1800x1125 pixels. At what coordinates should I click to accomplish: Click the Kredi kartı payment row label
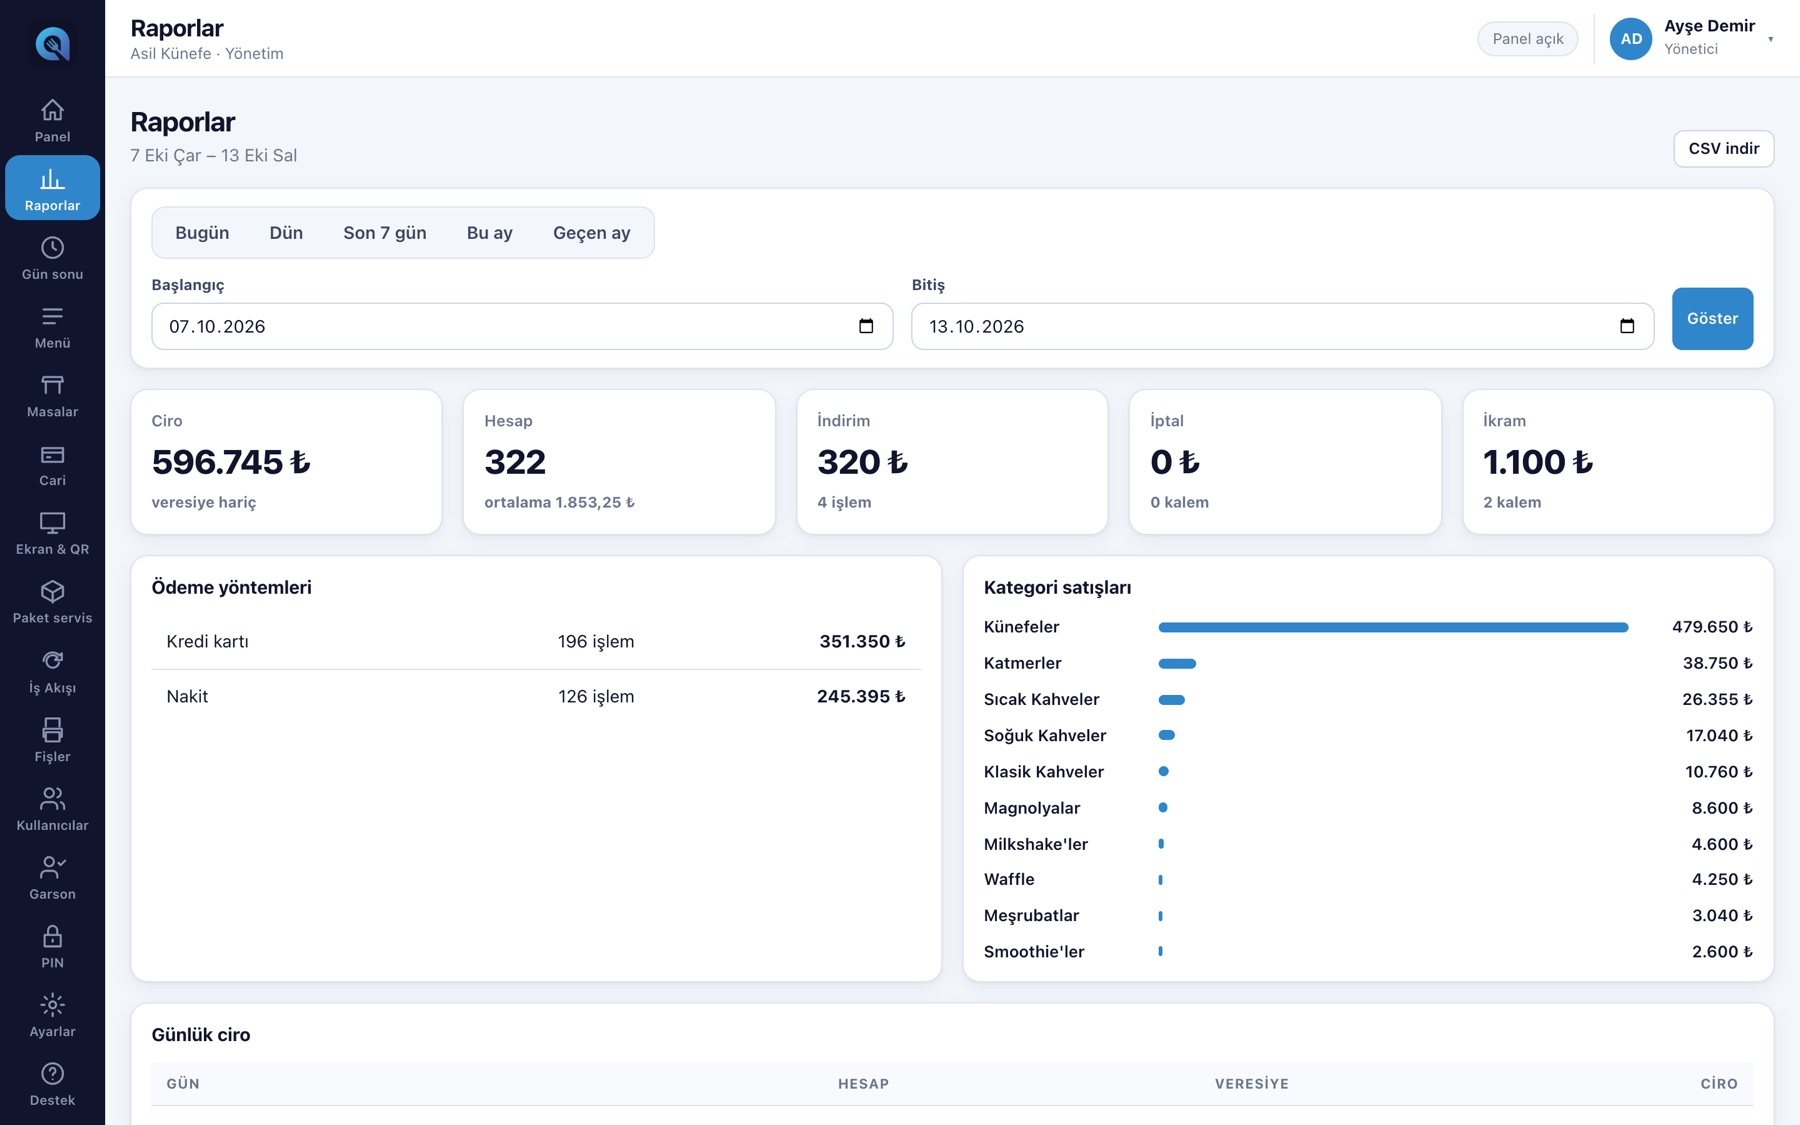coord(207,642)
